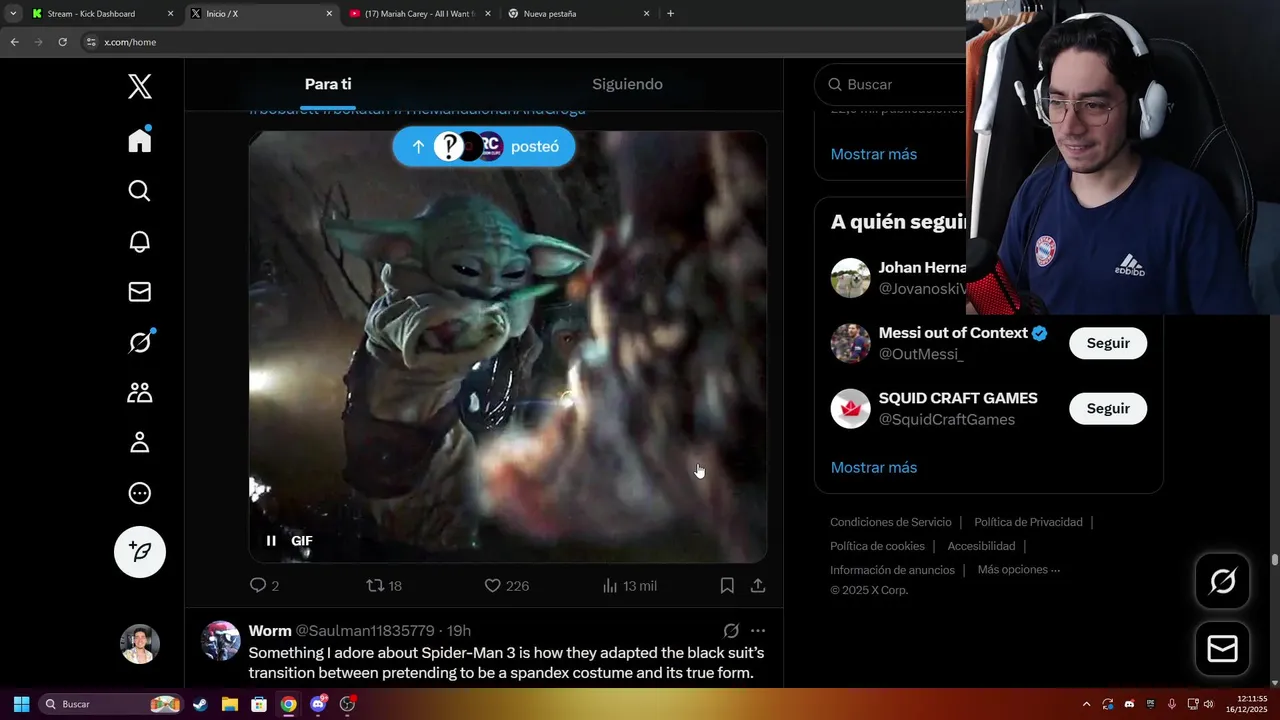
Task: Follow SQUID CRAFT GAMES account
Action: [1108, 409]
